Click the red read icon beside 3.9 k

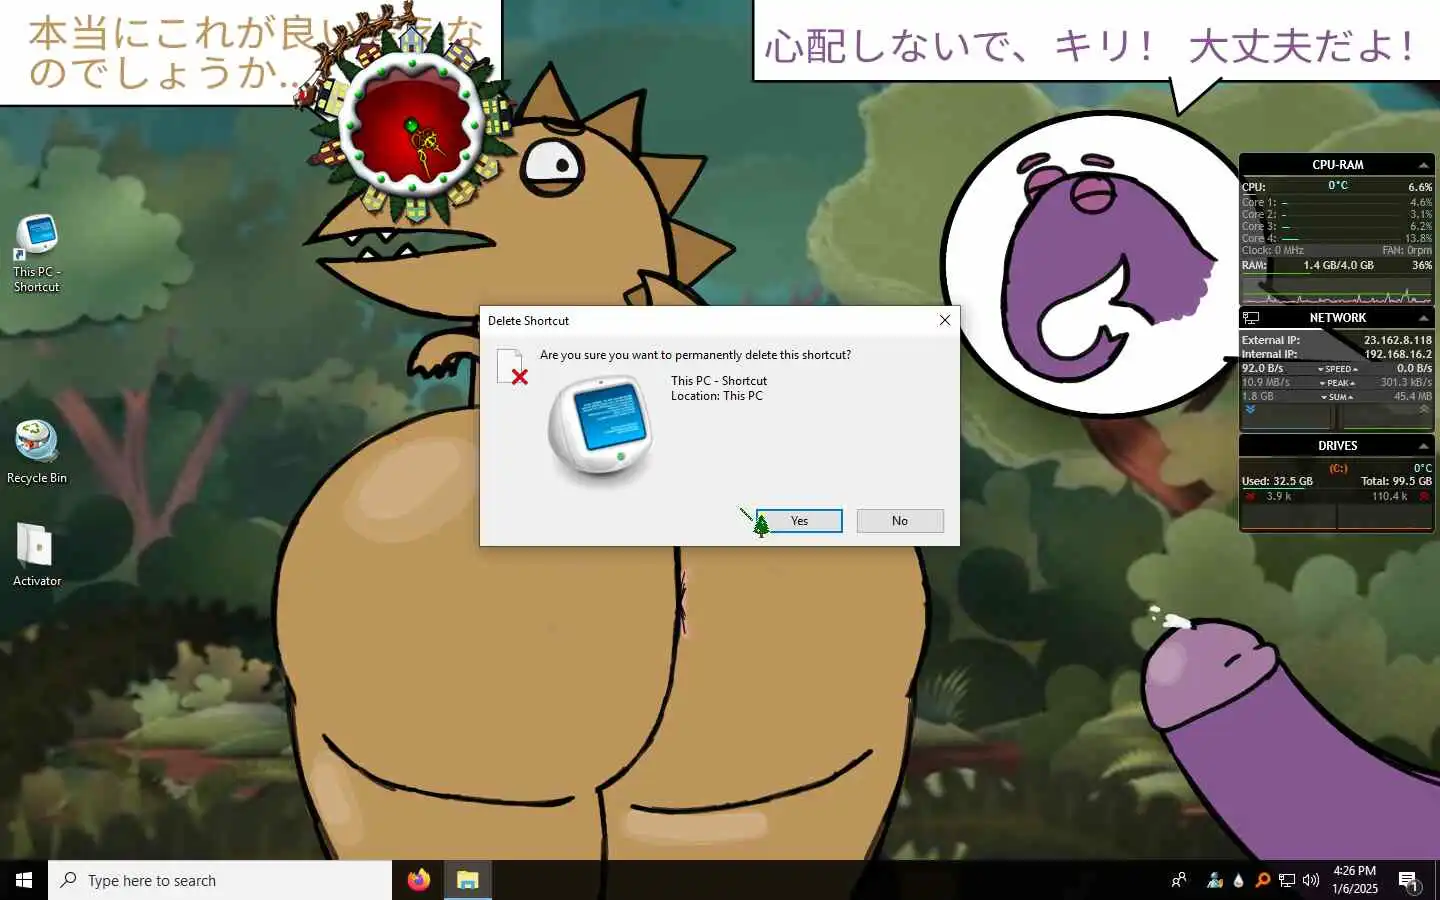1250,496
